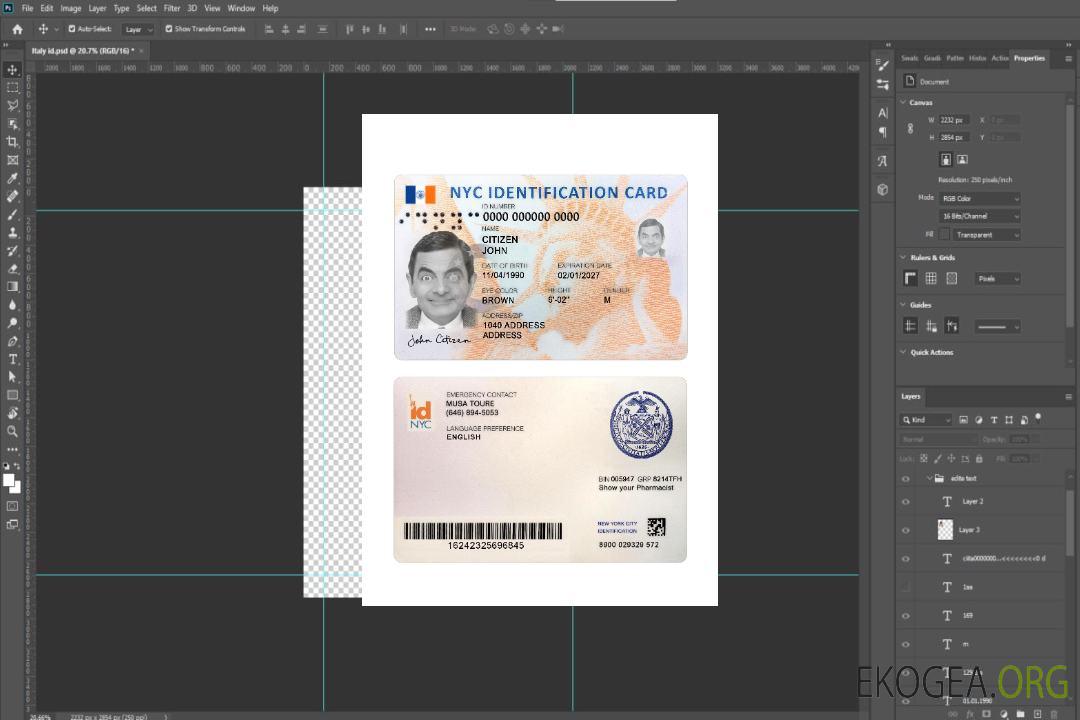
Task: Select the Eraser tool
Action: click(12, 268)
